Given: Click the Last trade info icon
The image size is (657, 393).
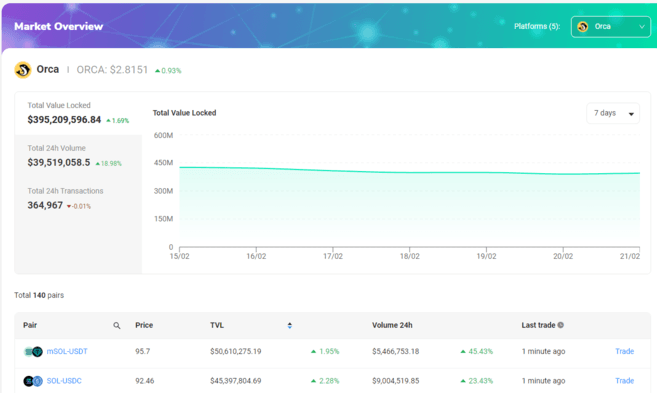Looking at the screenshot, I should 561,325.
